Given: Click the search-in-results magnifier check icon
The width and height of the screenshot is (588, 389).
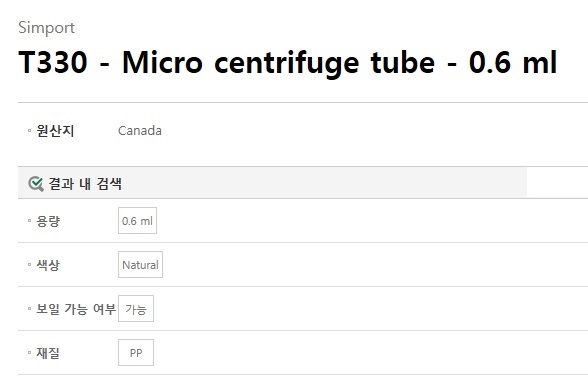Looking at the screenshot, I should [36, 184].
